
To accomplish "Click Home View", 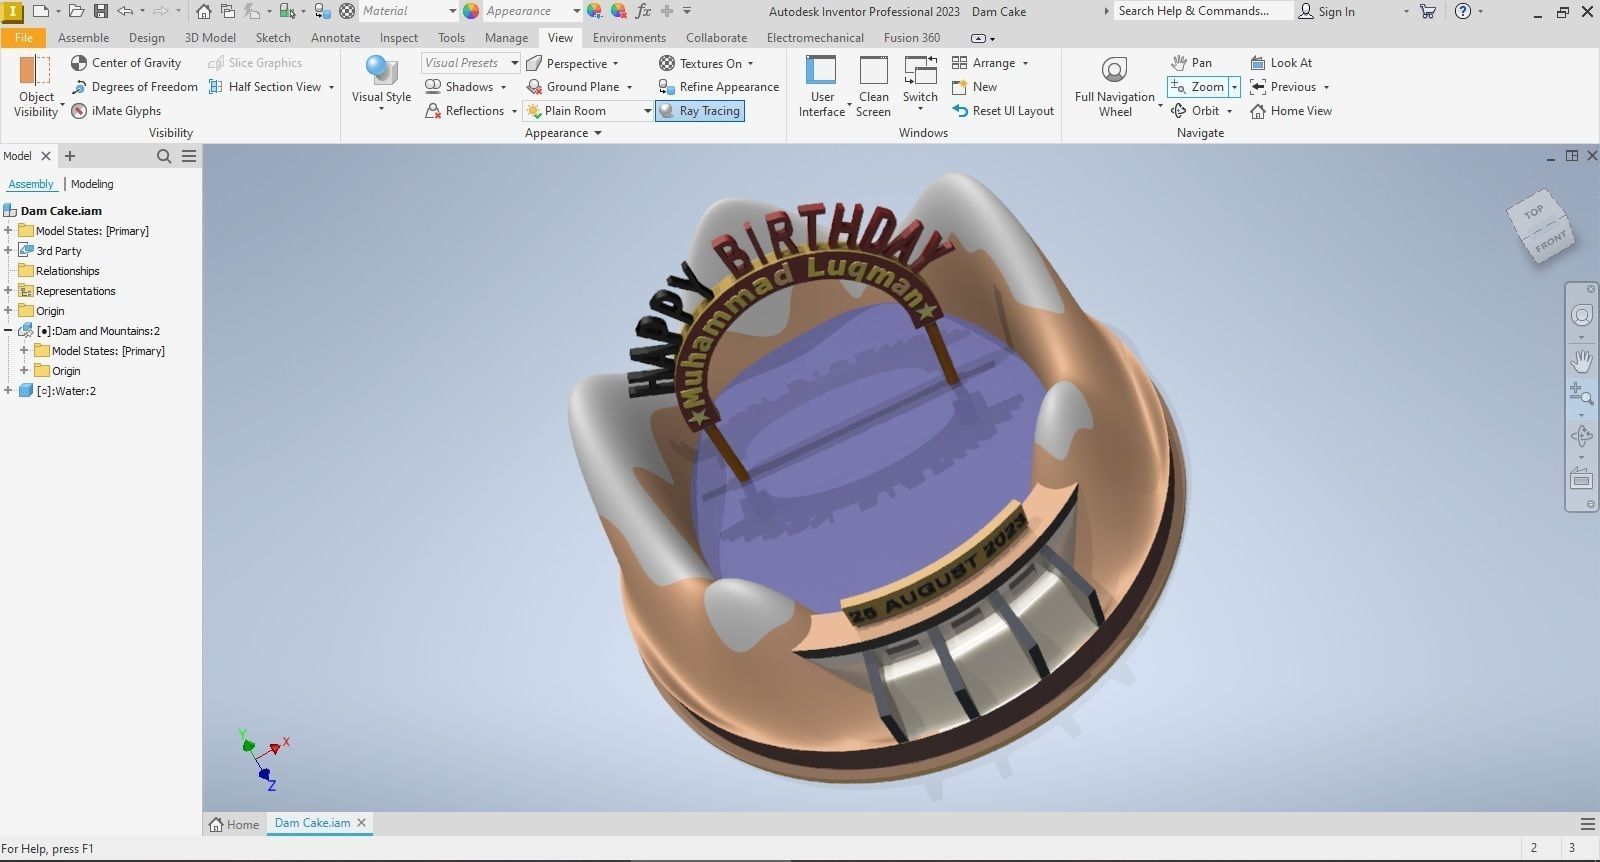I will click(x=1291, y=111).
